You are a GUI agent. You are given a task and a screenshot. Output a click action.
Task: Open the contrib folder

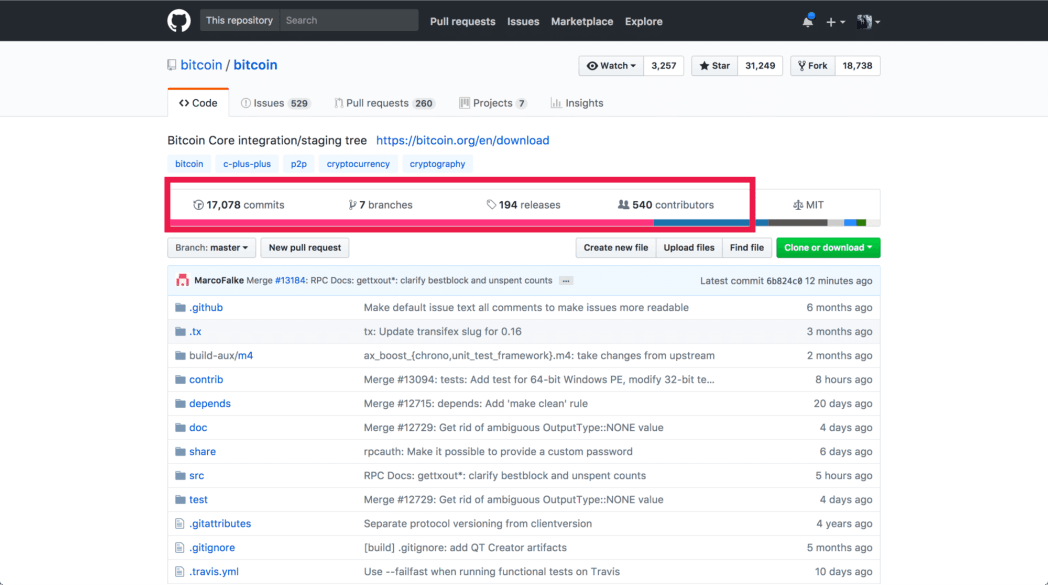coord(206,380)
